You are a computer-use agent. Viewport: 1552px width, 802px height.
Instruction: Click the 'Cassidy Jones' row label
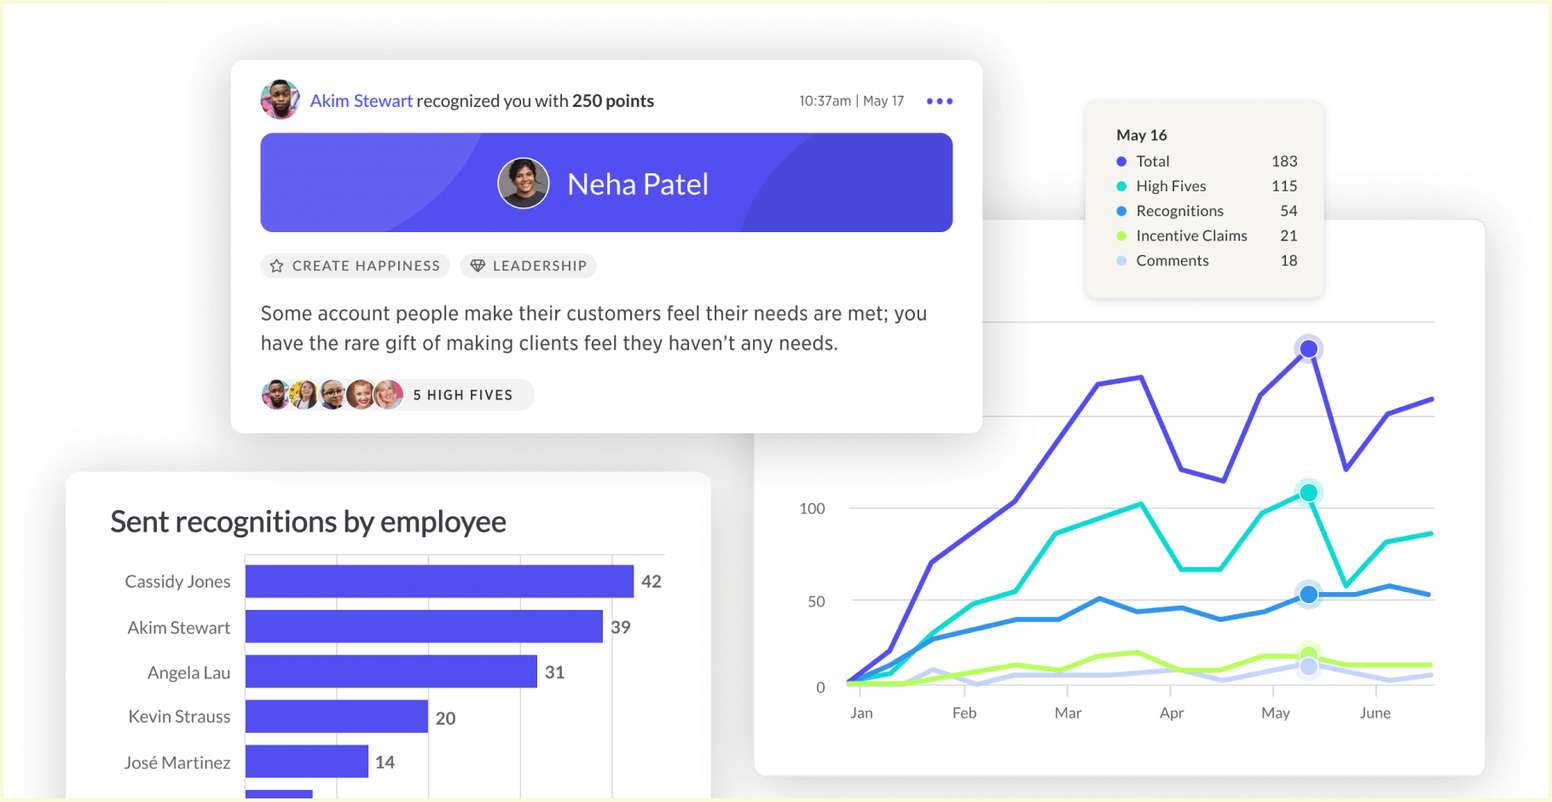177,581
